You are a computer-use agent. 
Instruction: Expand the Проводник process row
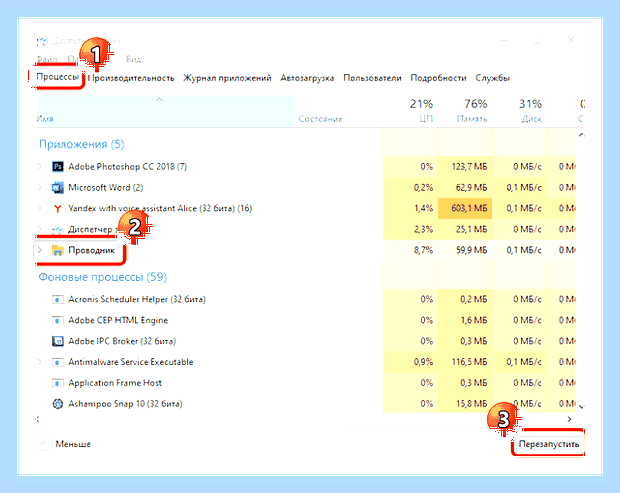(40, 250)
